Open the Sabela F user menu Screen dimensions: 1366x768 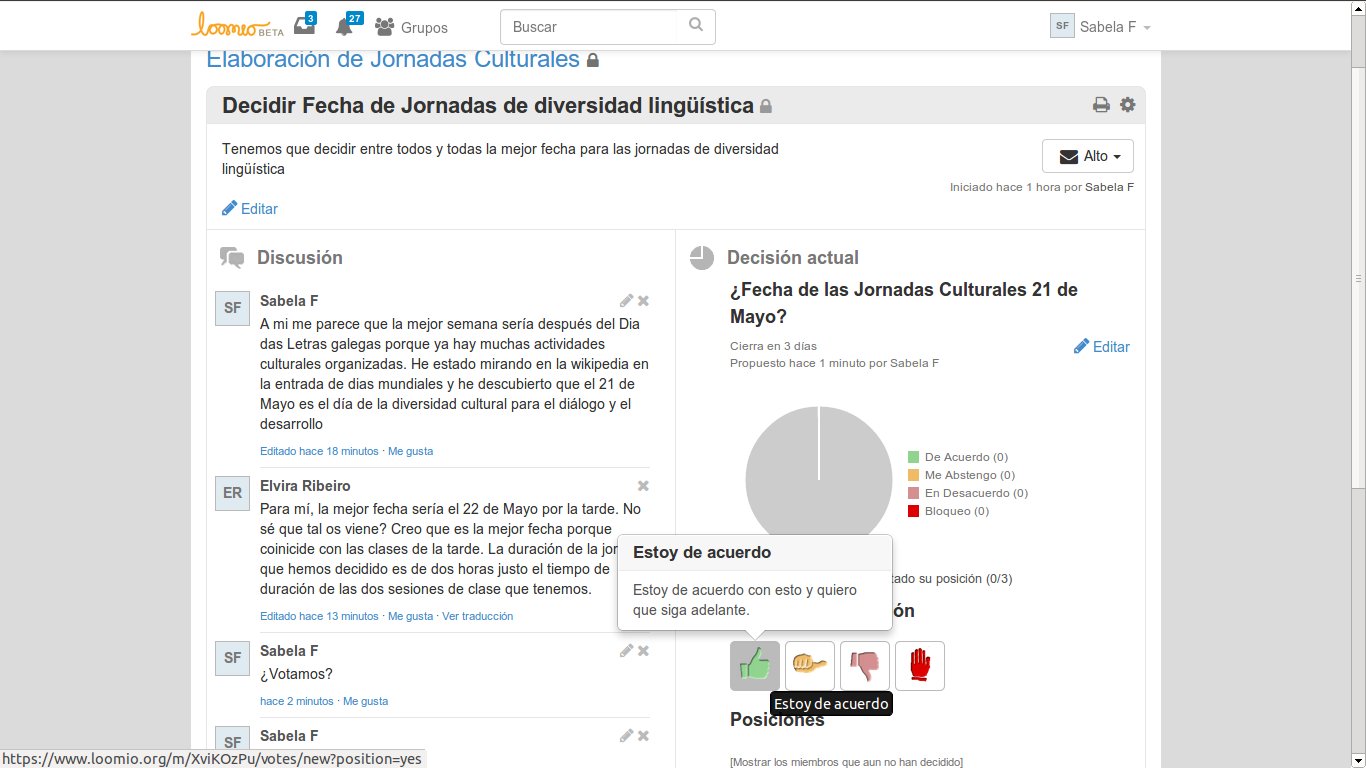[x=1100, y=27]
